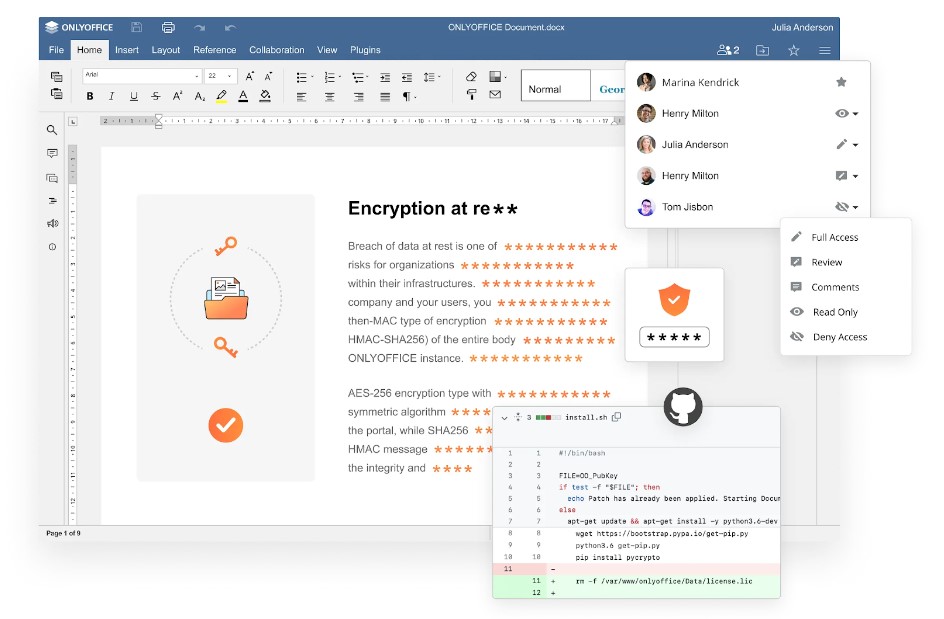
Task: Click the Undo icon in the header
Action: (x=231, y=27)
